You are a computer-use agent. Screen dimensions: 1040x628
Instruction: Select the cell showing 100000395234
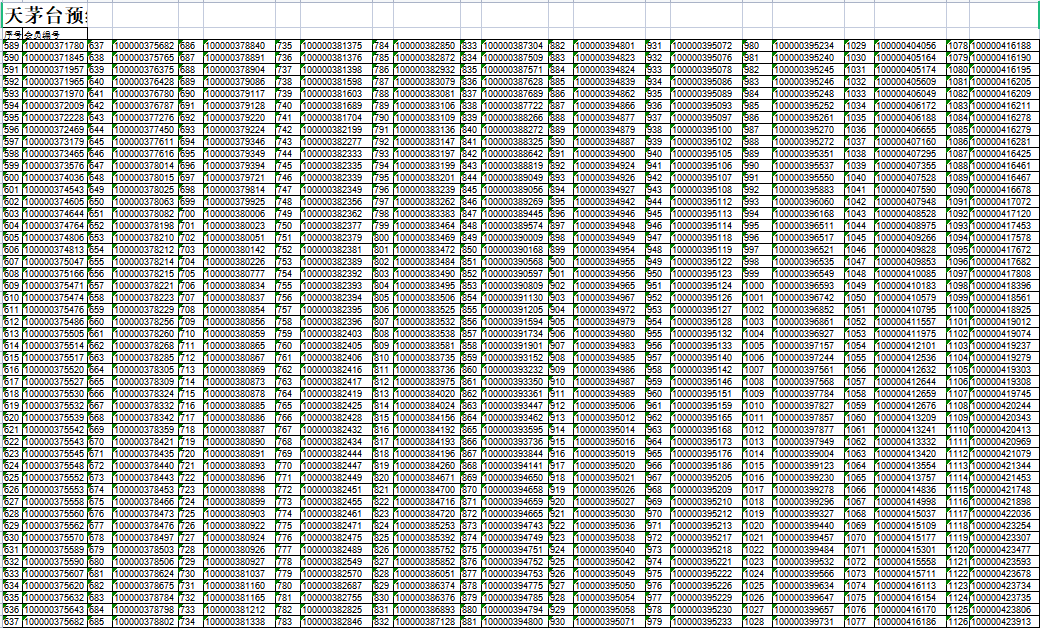pyautogui.click(x=806, y=46)
